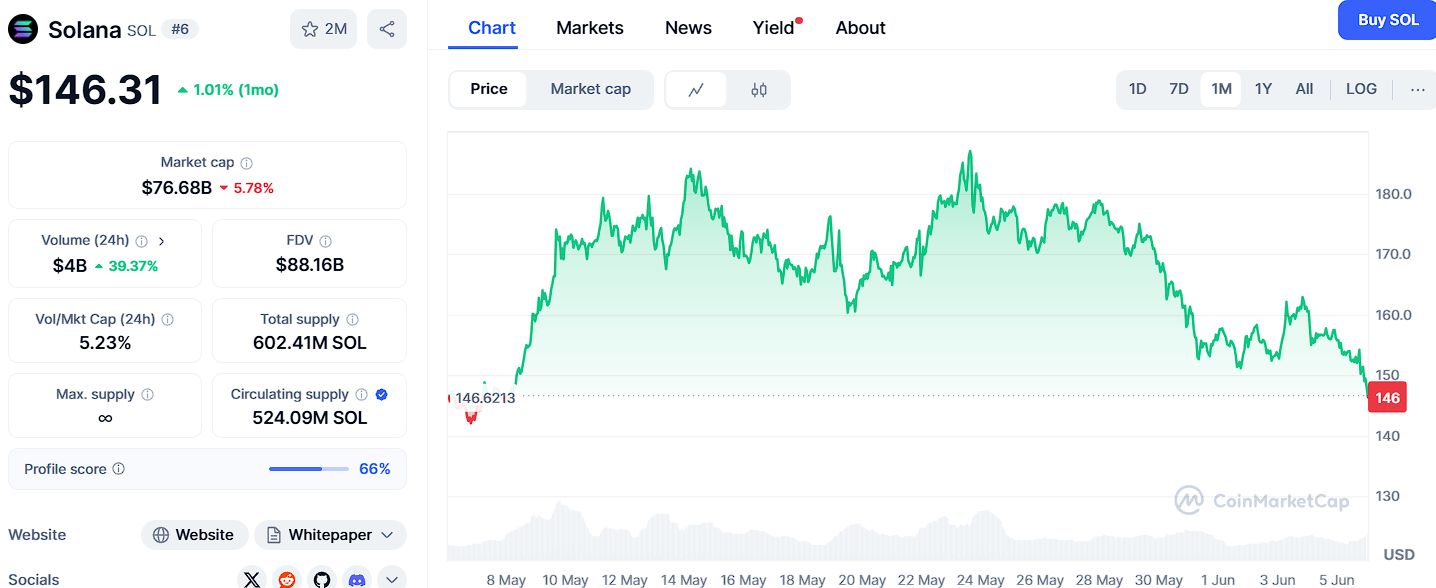Switch to the News tab
The height and width of the screenshot is (588, 1436).
click(x=689, y=28)
